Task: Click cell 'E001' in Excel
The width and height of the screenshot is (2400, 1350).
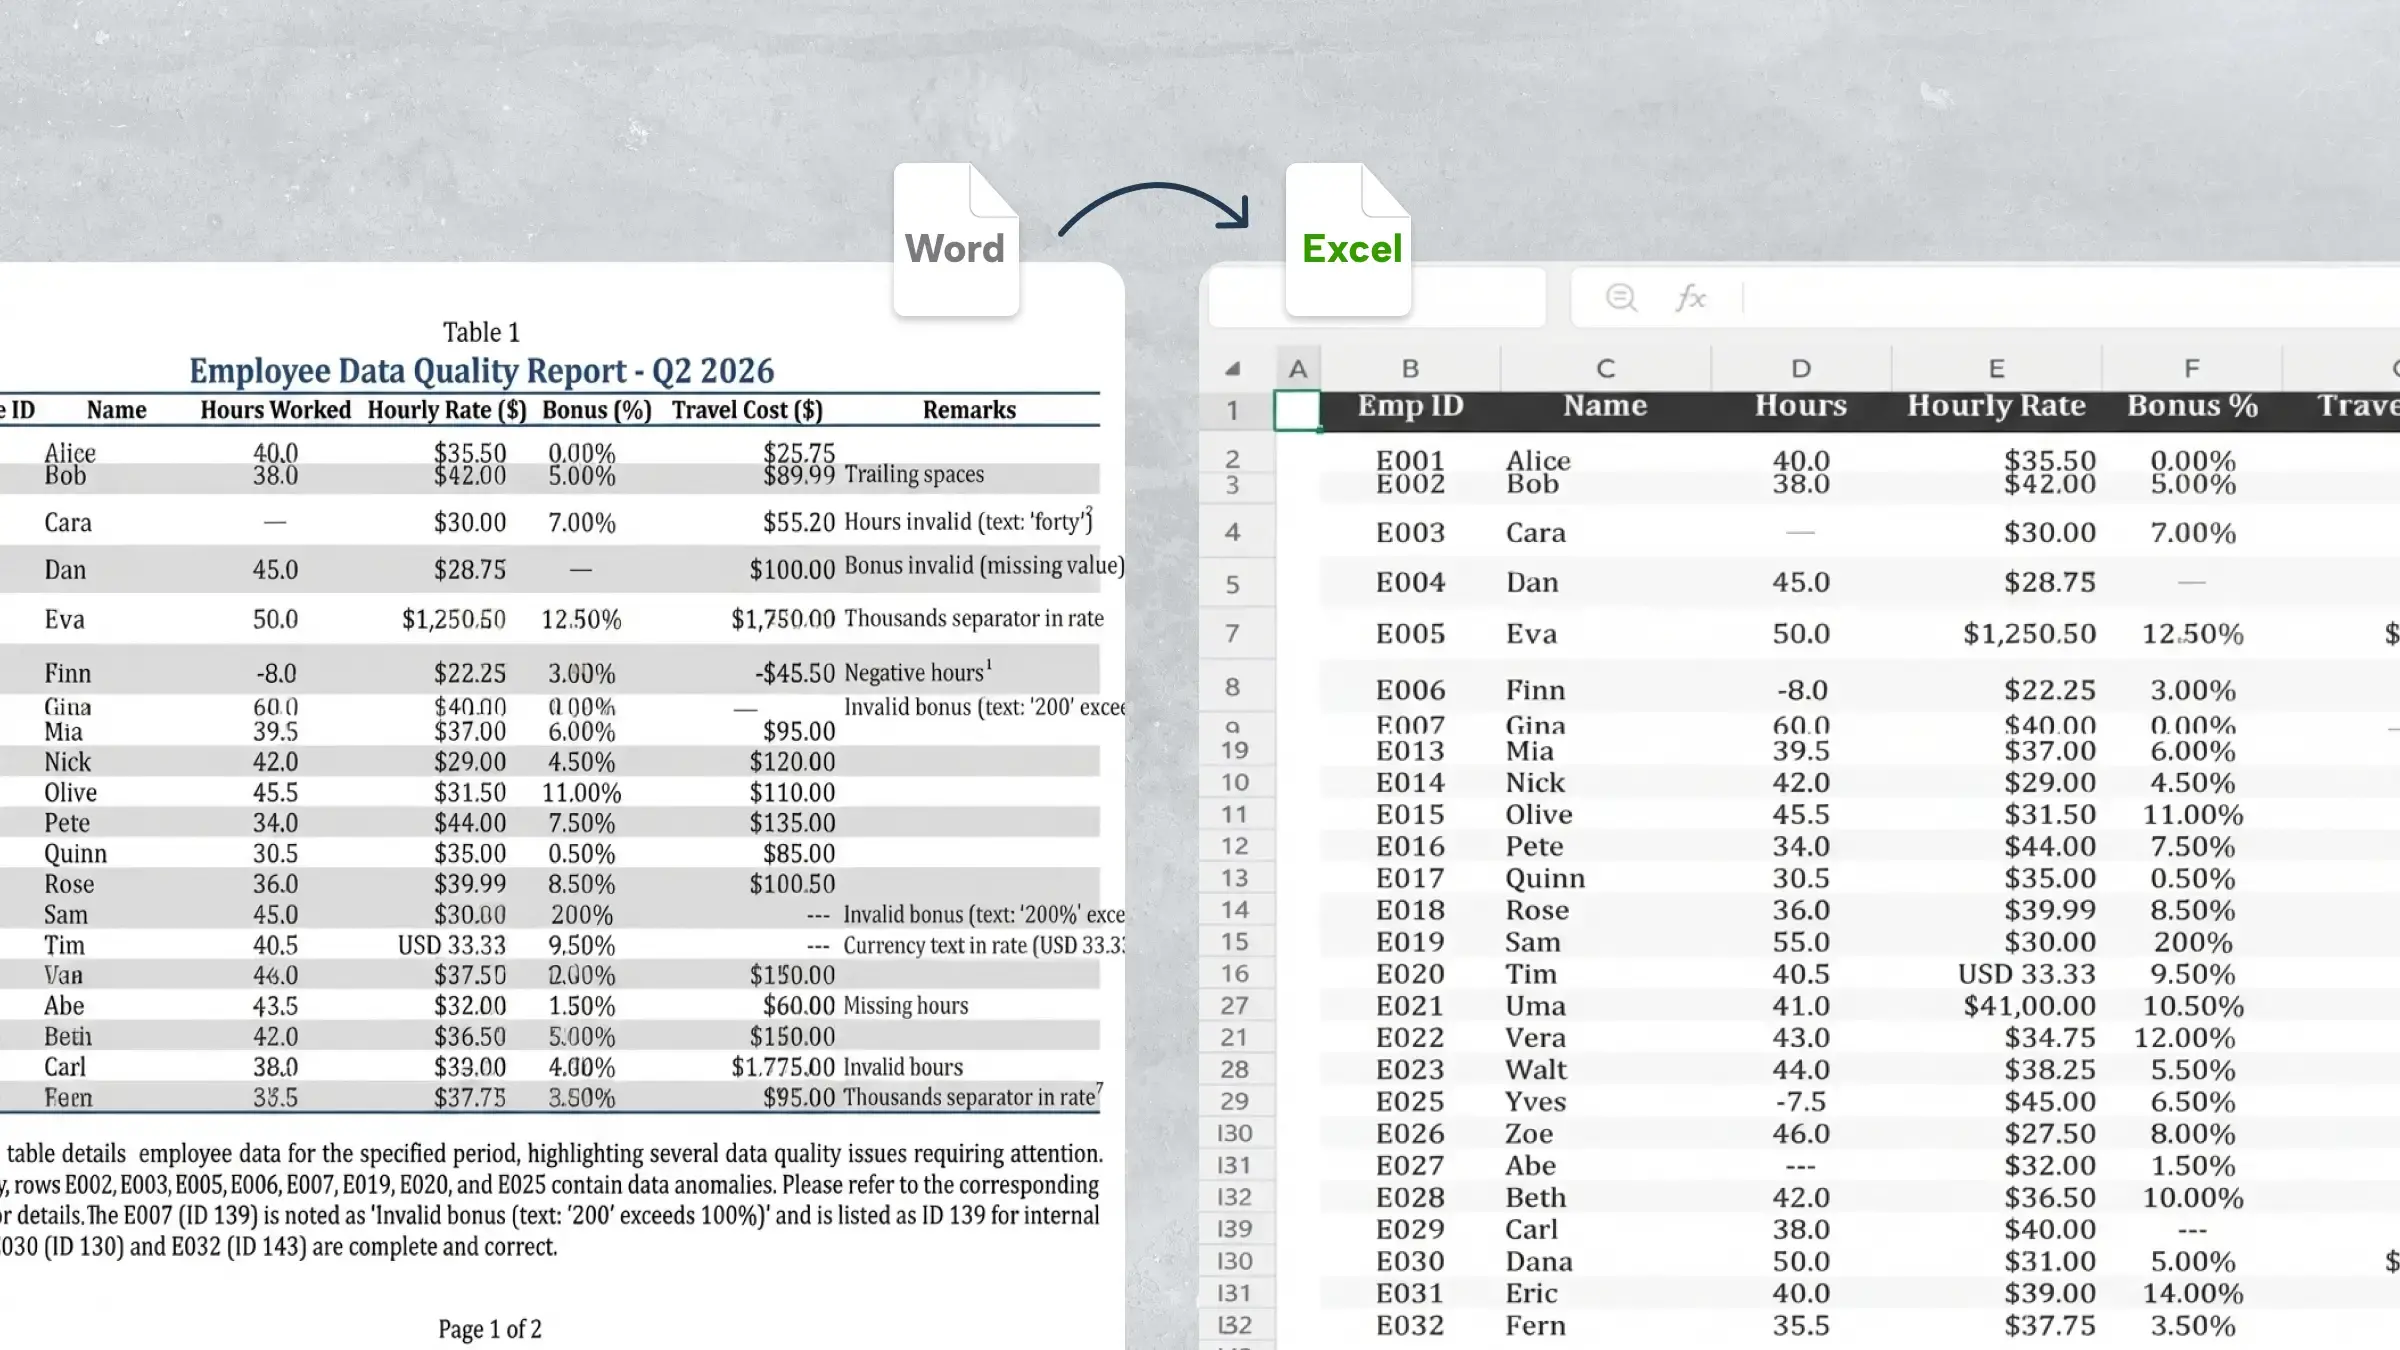Action: point(1410,461)
